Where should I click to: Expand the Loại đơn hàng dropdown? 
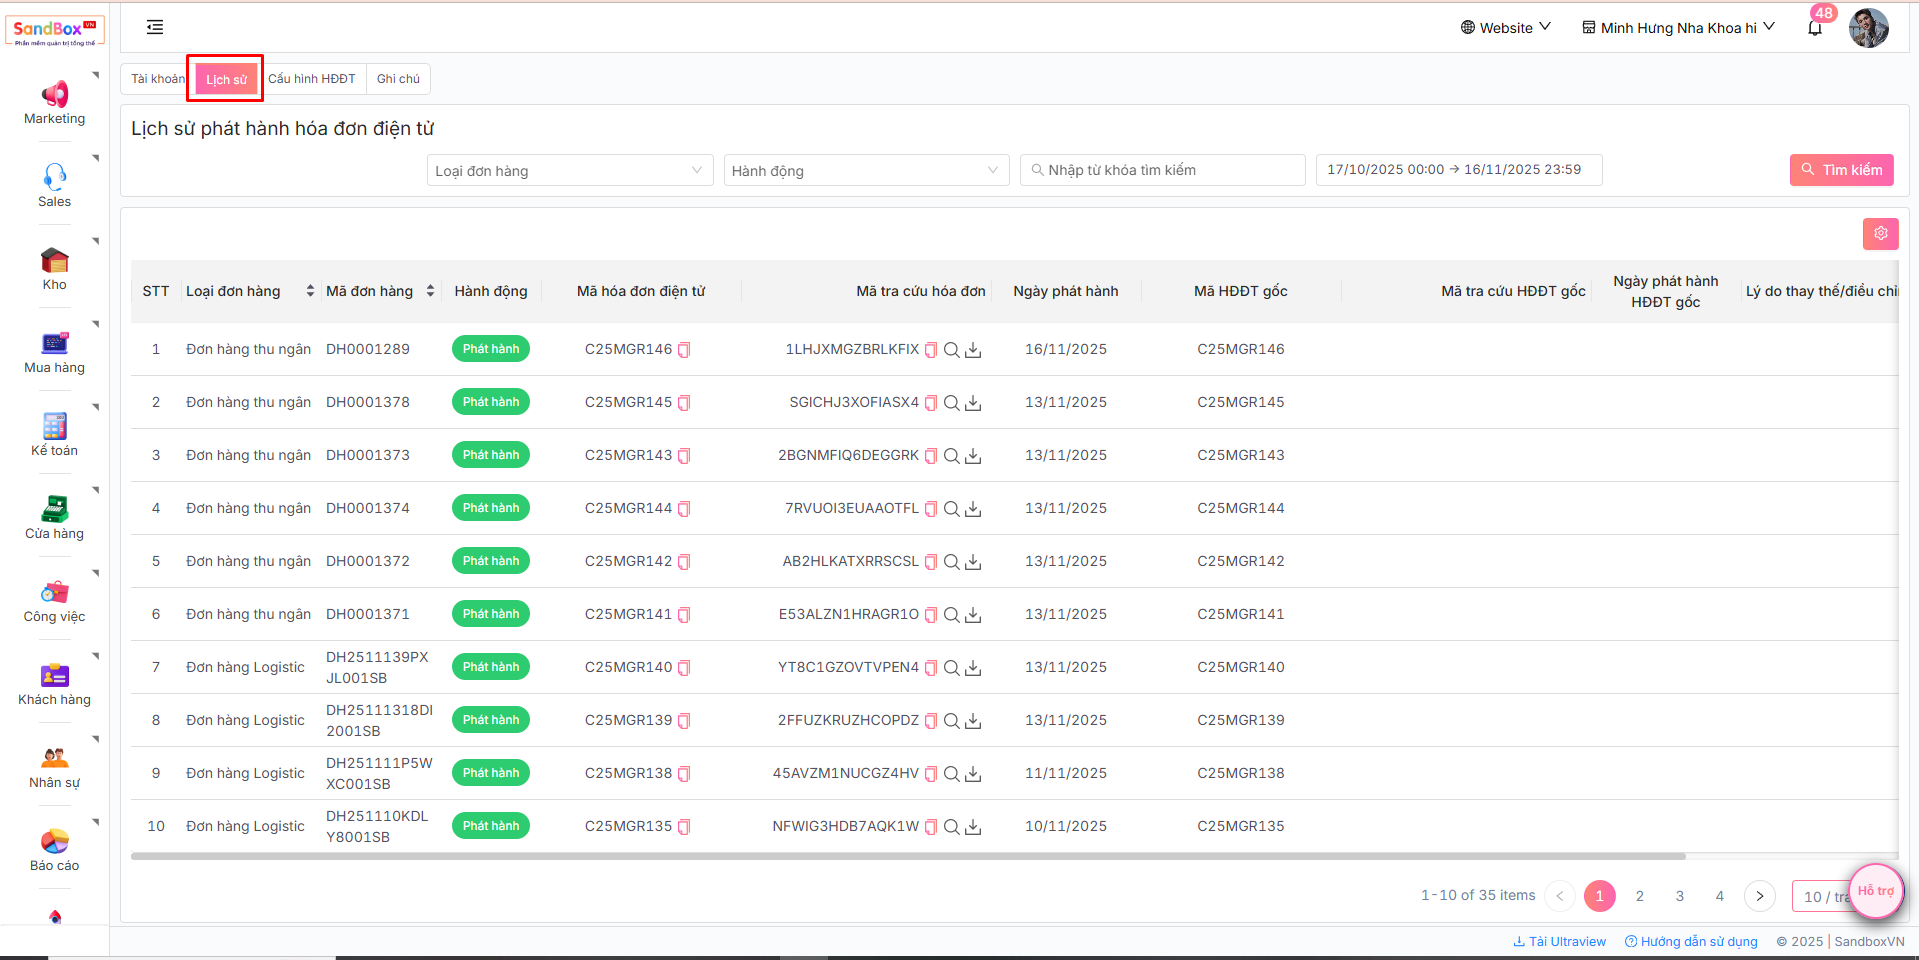[569, 171]
